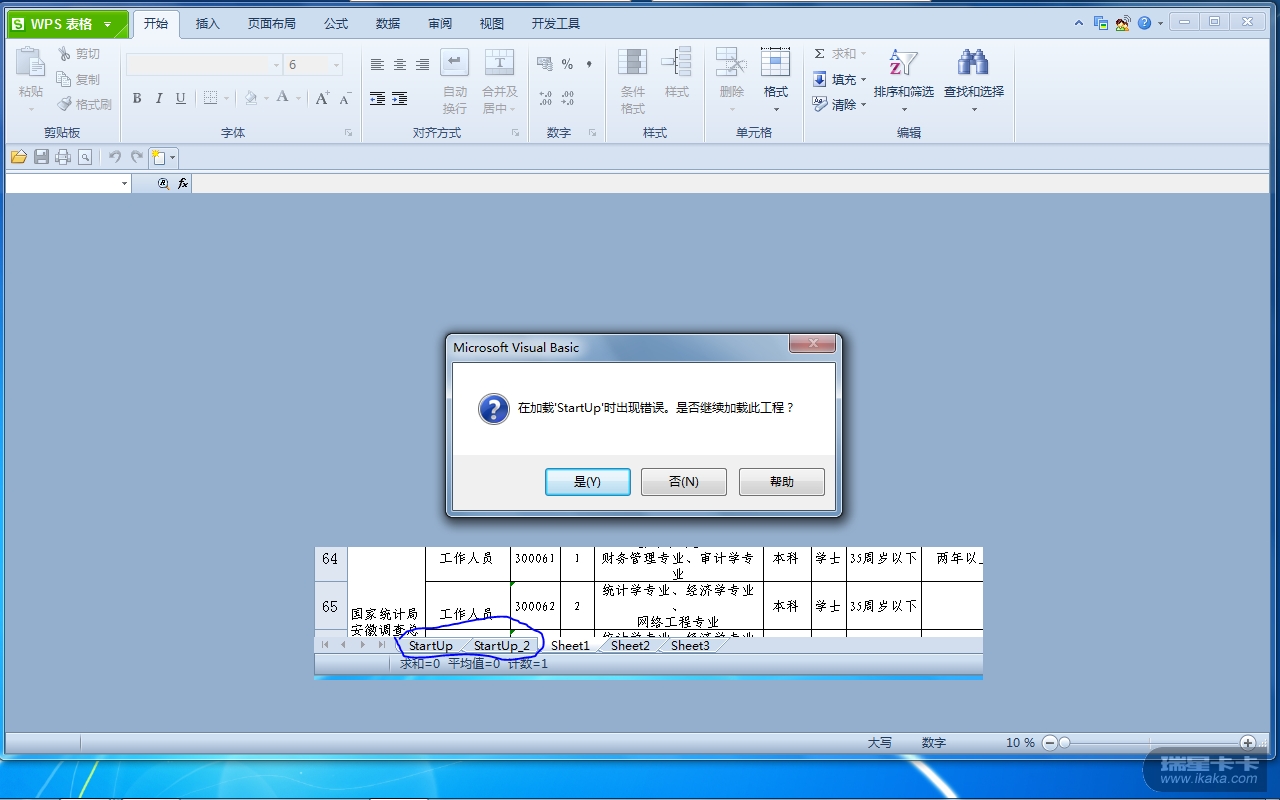Screen dimensions: 1280x800
Task: Expand the font size dropdown
Action: tap(336, 65)
